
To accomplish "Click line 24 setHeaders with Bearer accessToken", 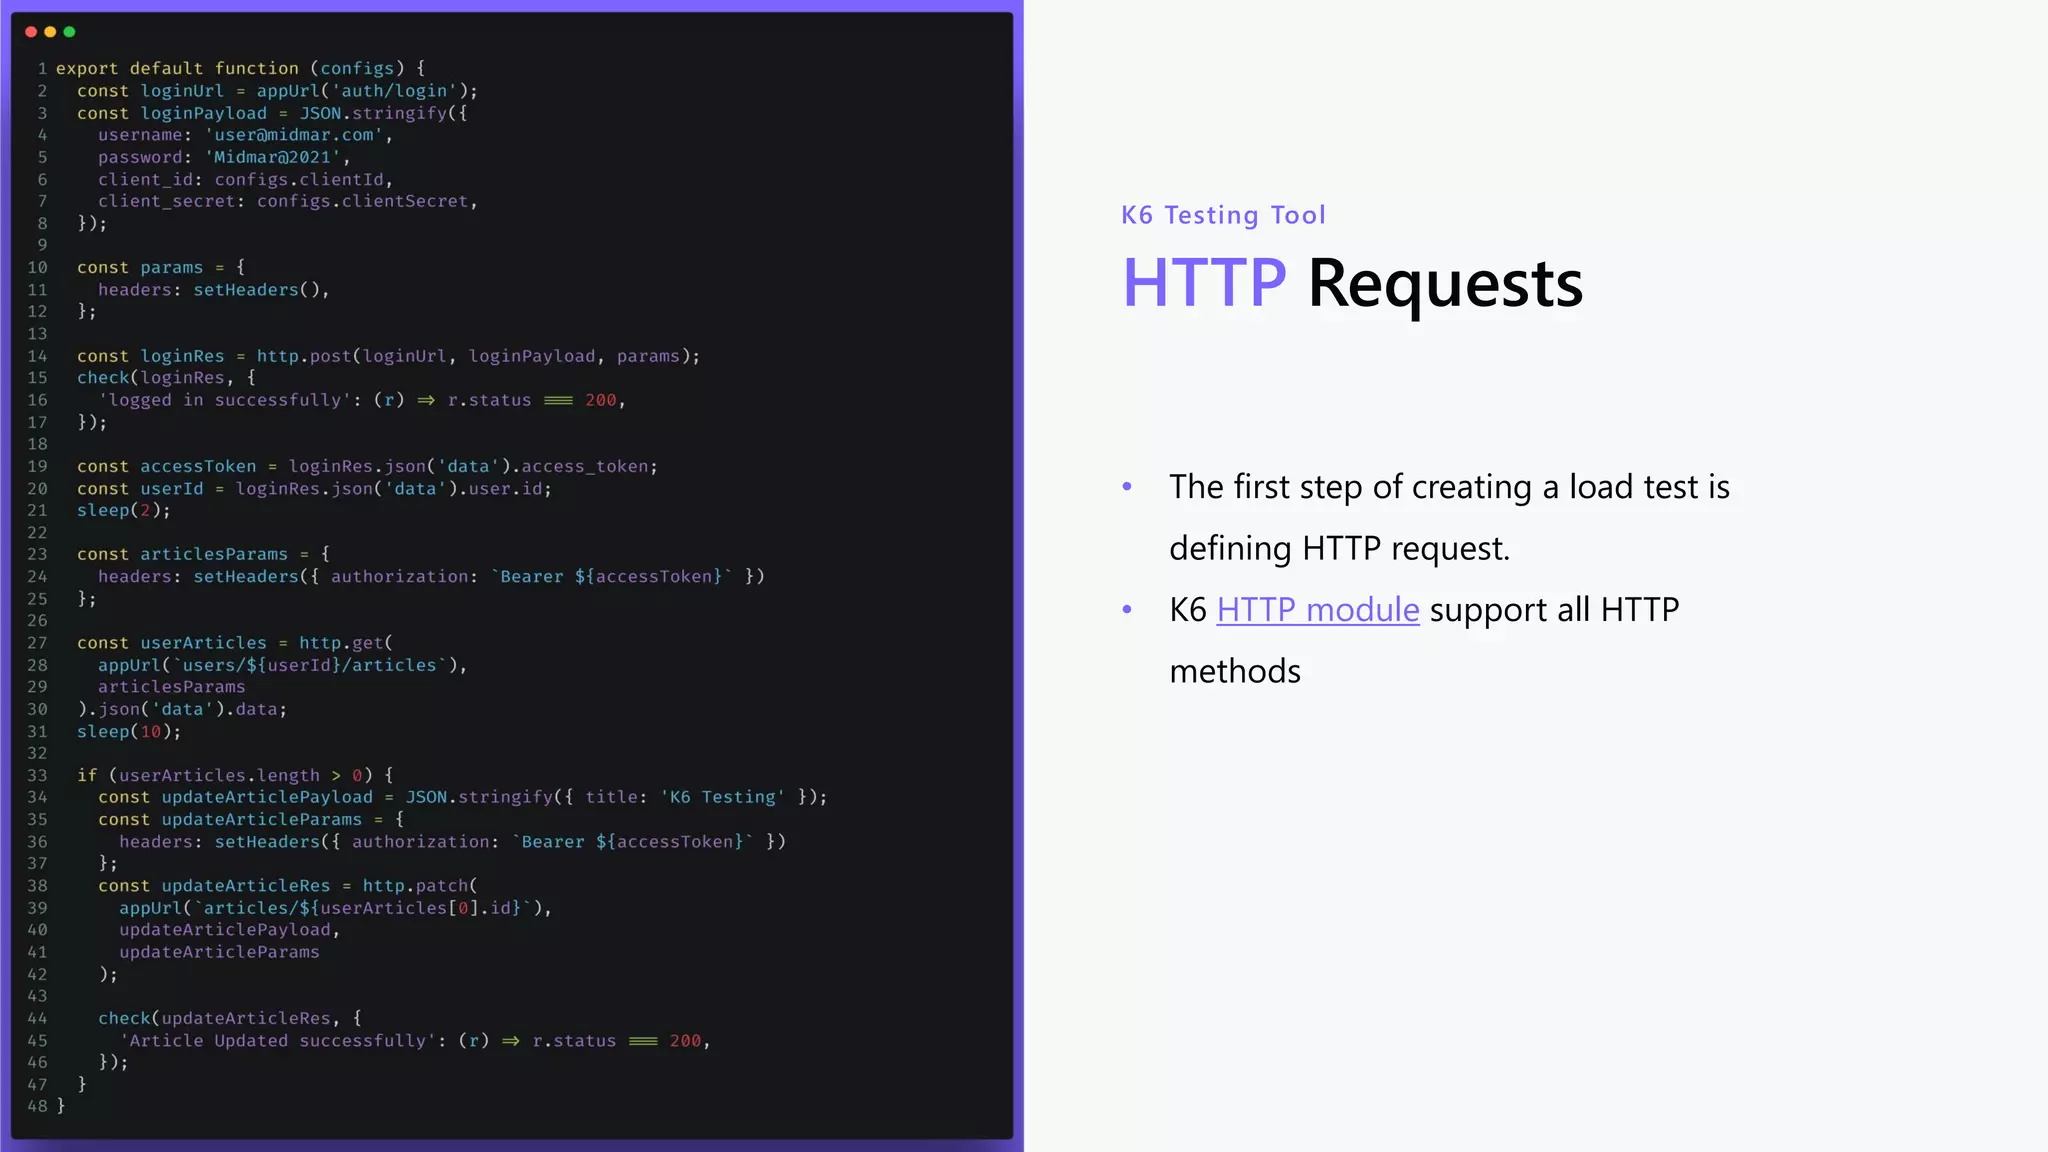I will point(431,577).
